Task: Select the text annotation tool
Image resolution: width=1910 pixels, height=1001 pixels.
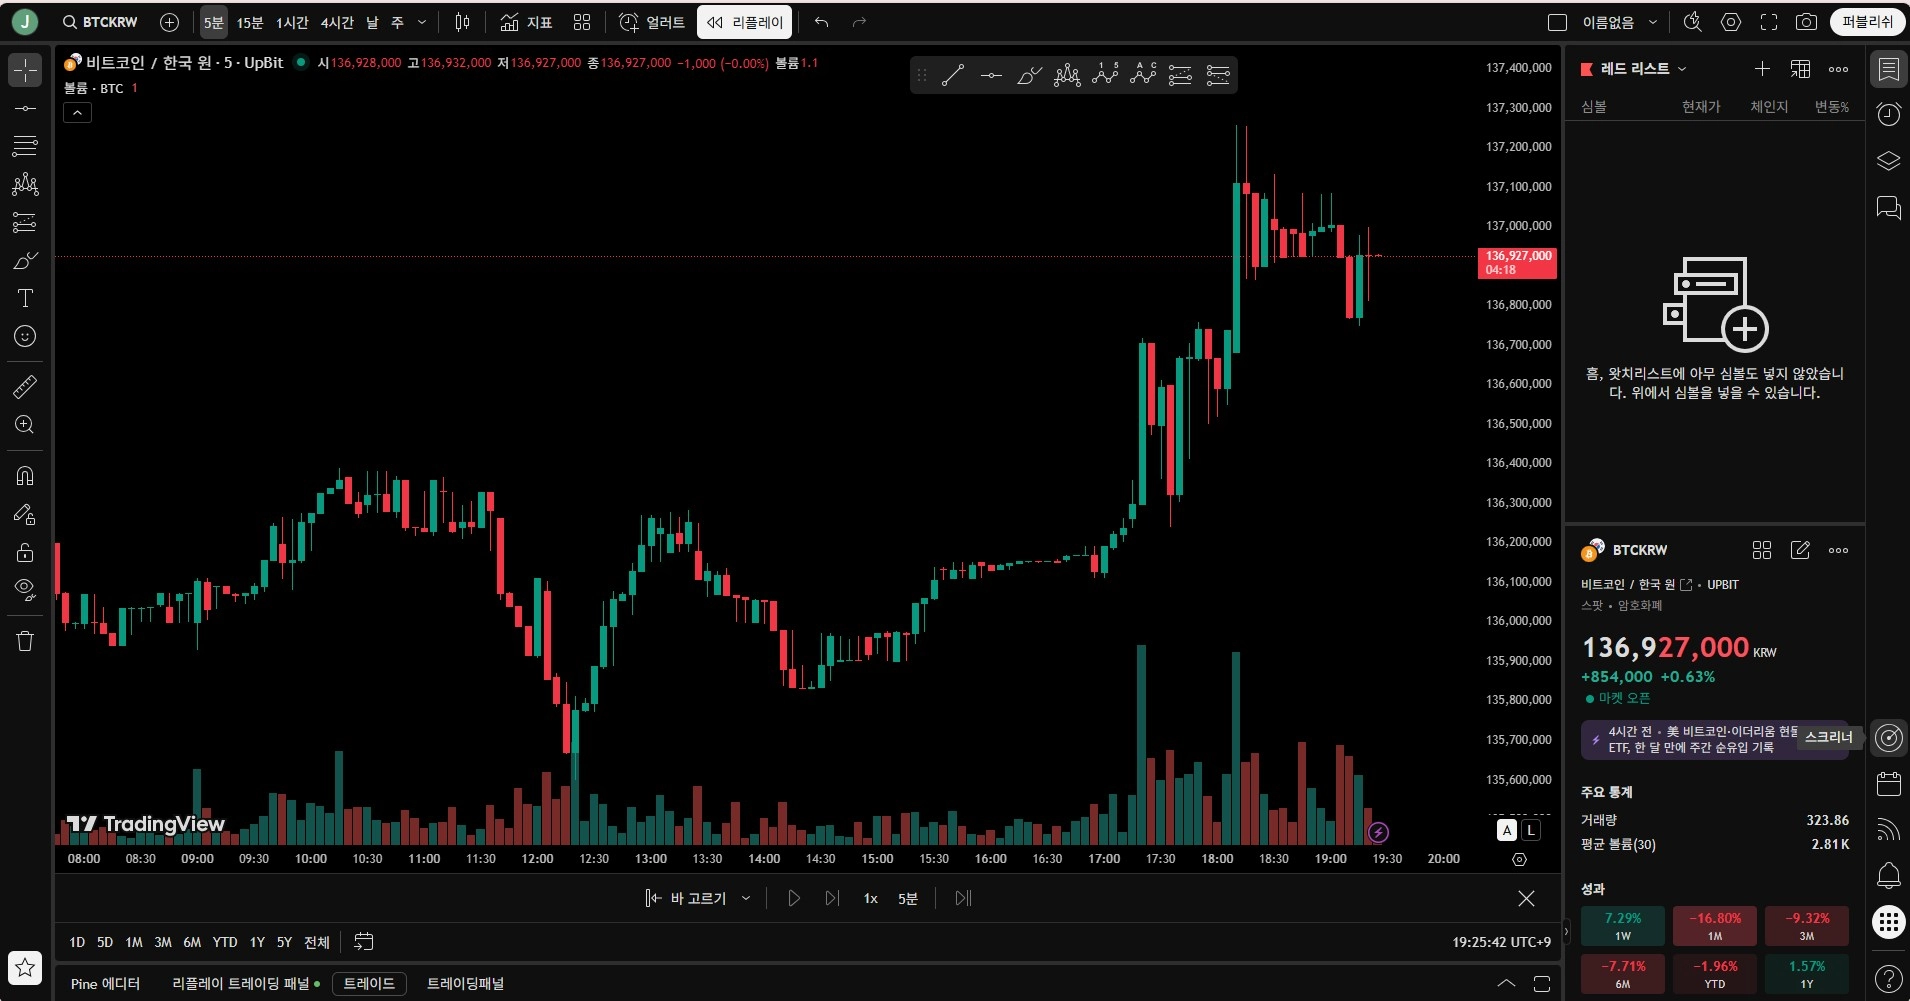Action: click(x=25, y=298)
